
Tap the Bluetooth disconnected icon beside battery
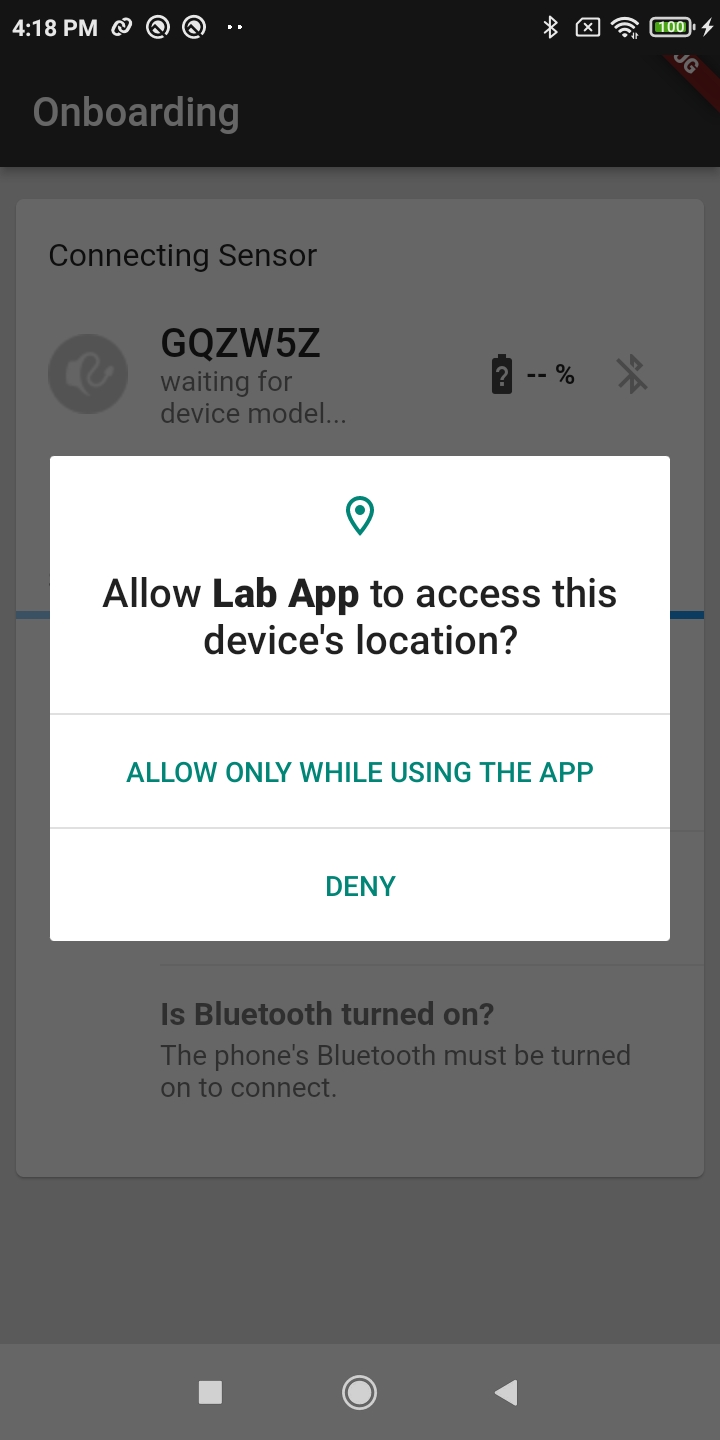coord(631,374)
